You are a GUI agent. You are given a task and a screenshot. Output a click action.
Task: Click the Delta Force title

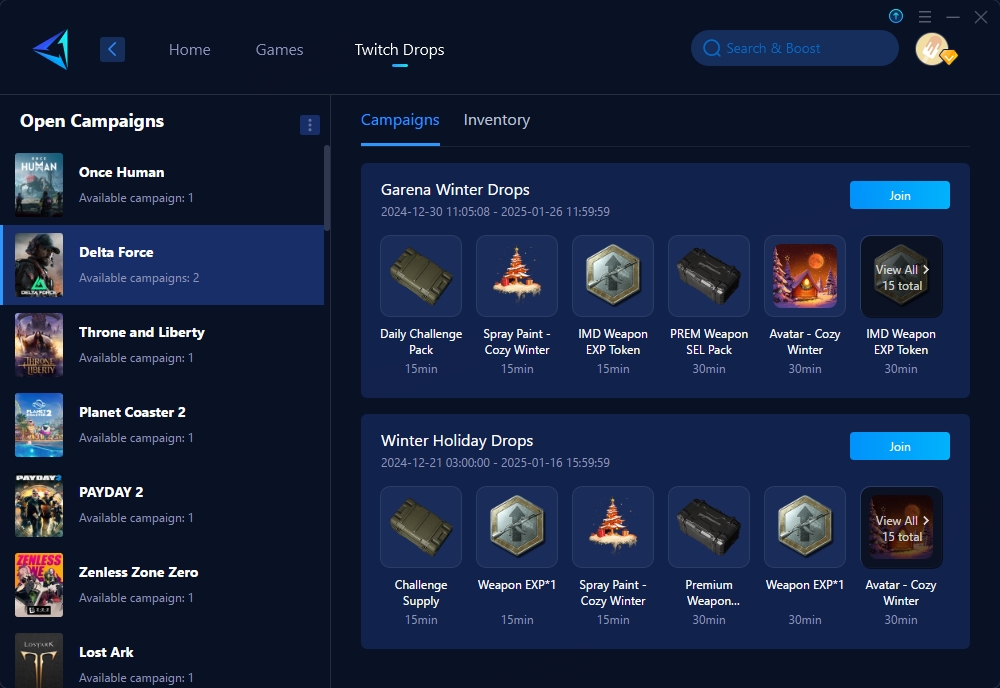pos(116,252)
